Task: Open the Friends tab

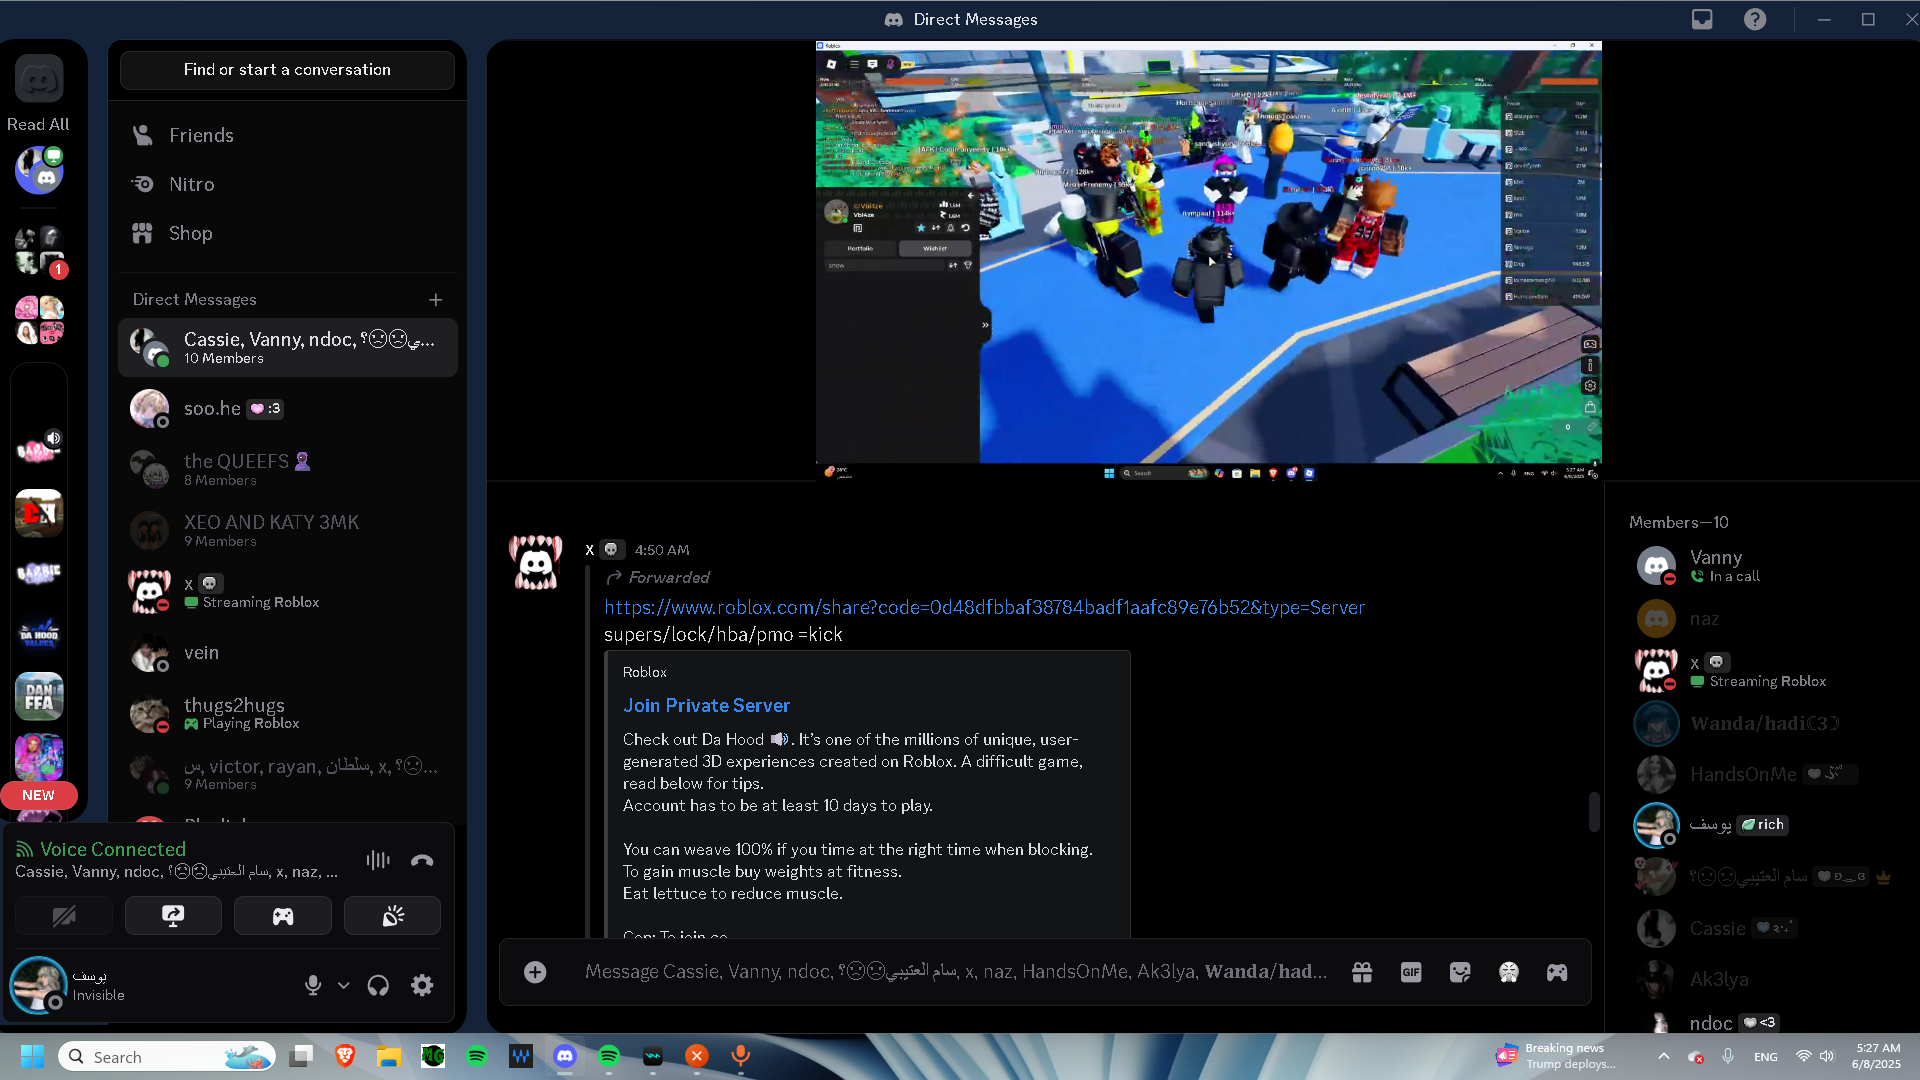Action: click(288, 135)
